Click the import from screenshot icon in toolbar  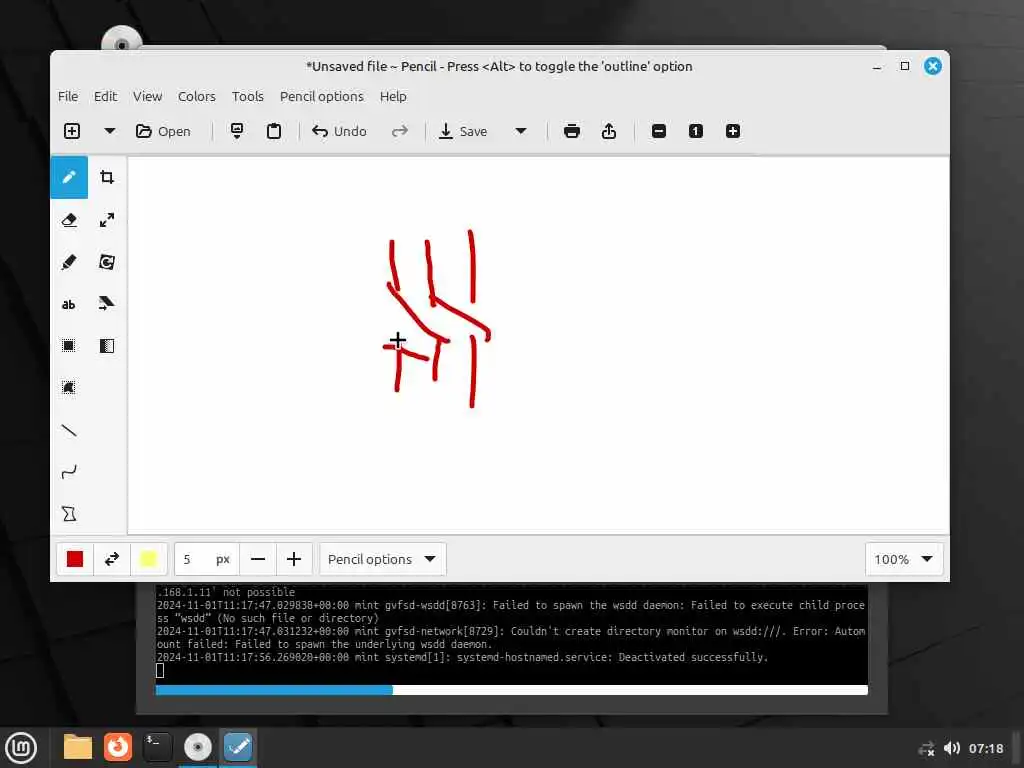[237, 131]
